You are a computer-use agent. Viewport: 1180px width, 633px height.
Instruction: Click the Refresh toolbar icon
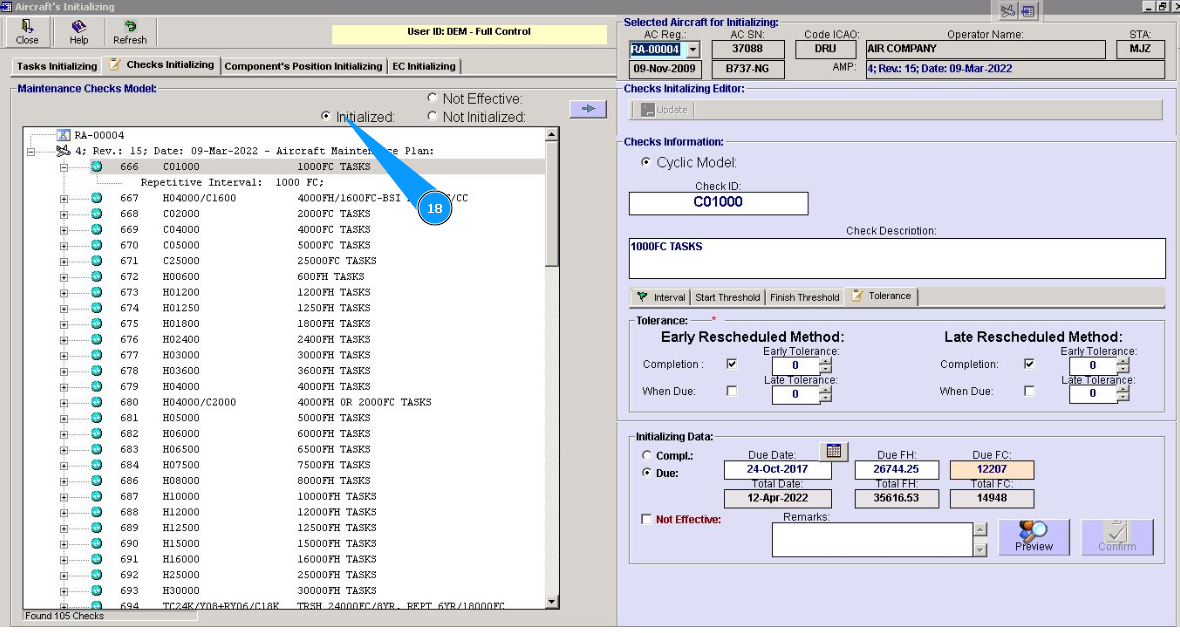(130, 32)
